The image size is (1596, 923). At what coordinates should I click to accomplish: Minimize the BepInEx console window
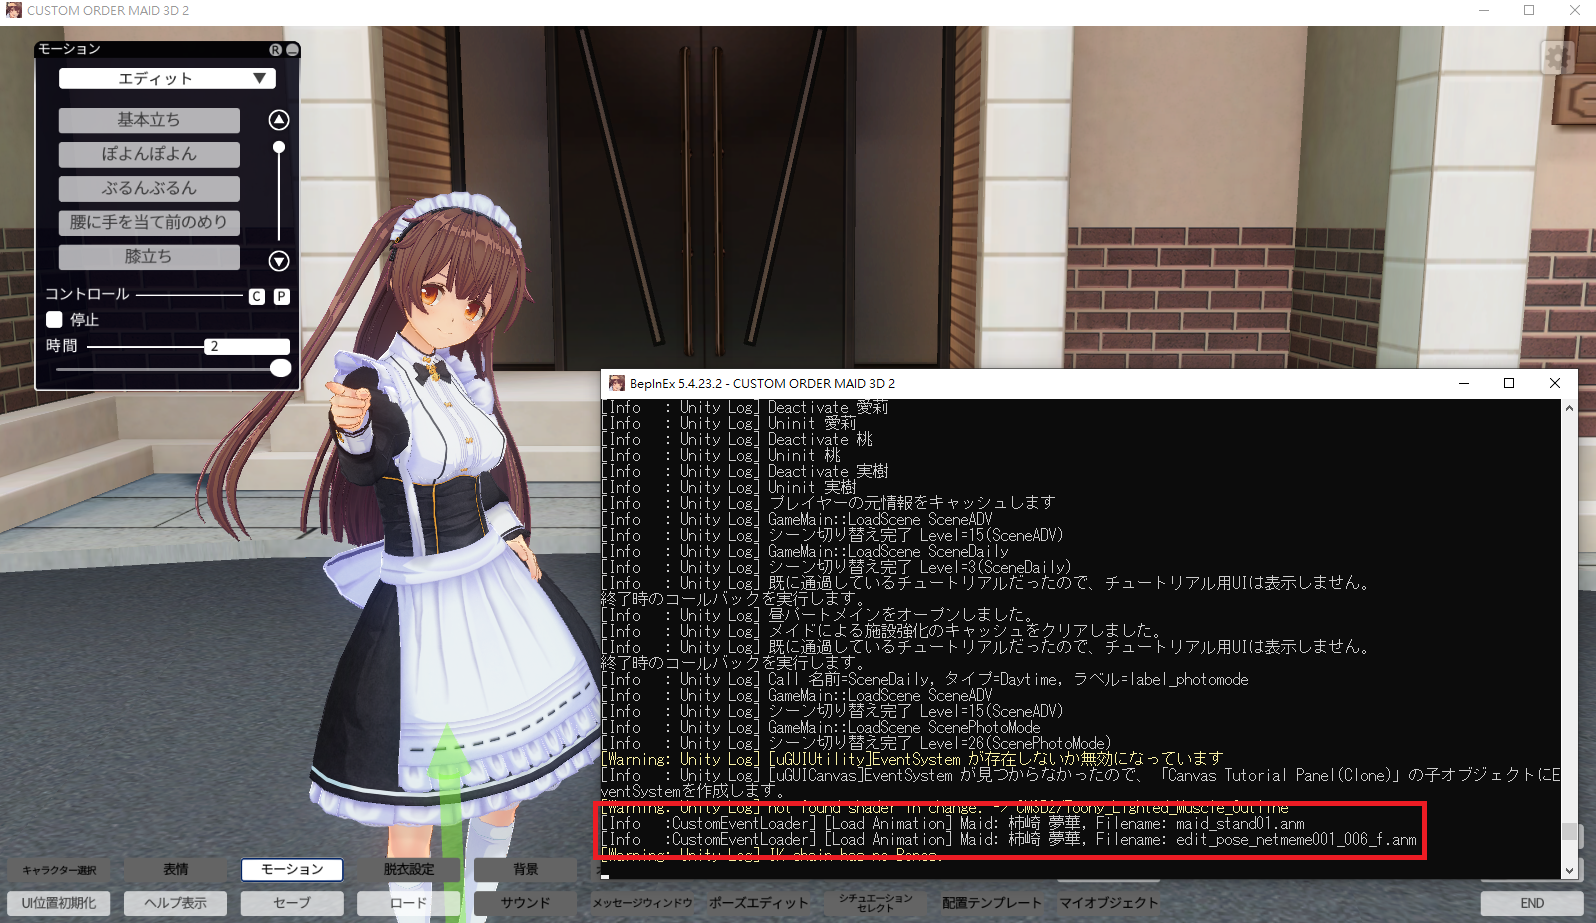(x=1464, y=383)
